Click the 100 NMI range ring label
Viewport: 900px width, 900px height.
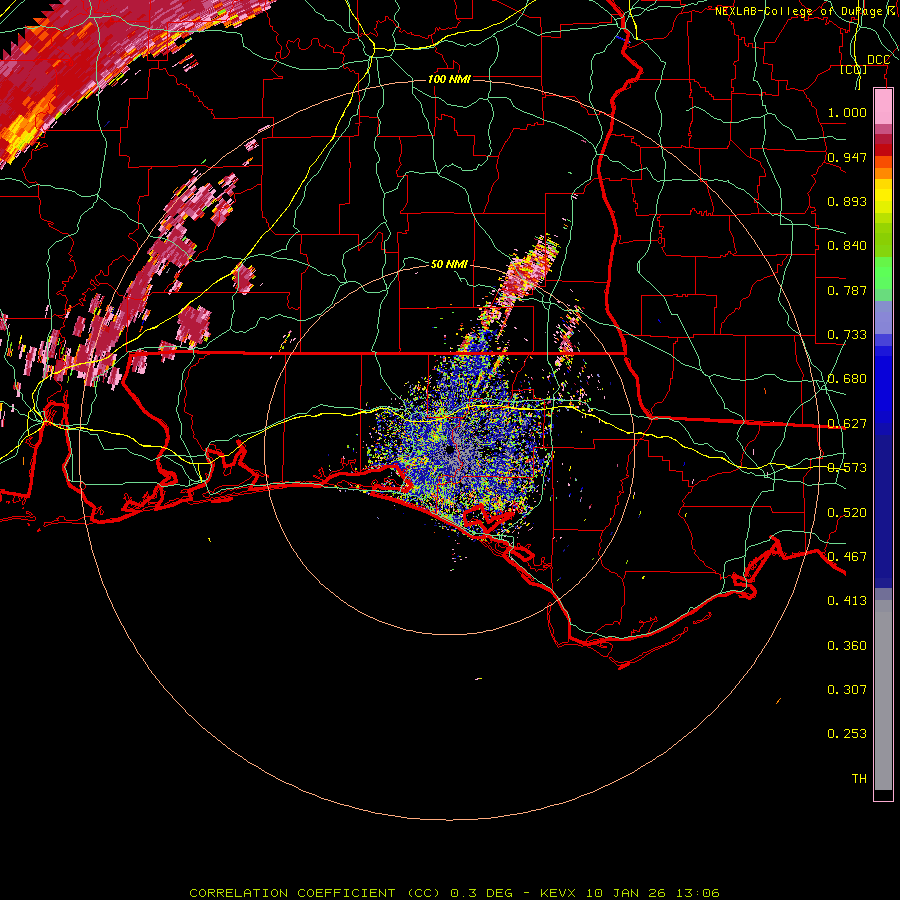coord(449,79)
